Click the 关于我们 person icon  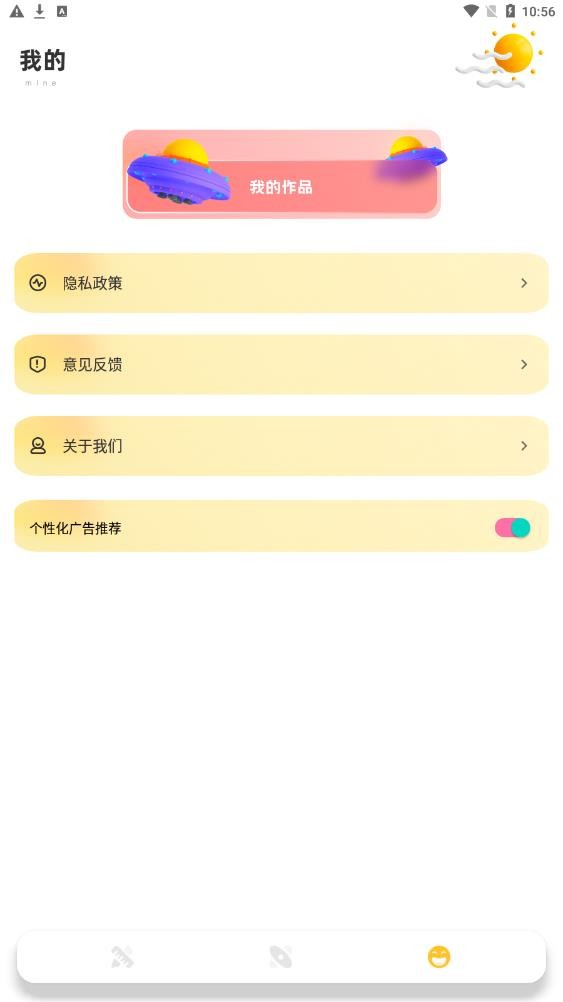click(x=38, y=445)
